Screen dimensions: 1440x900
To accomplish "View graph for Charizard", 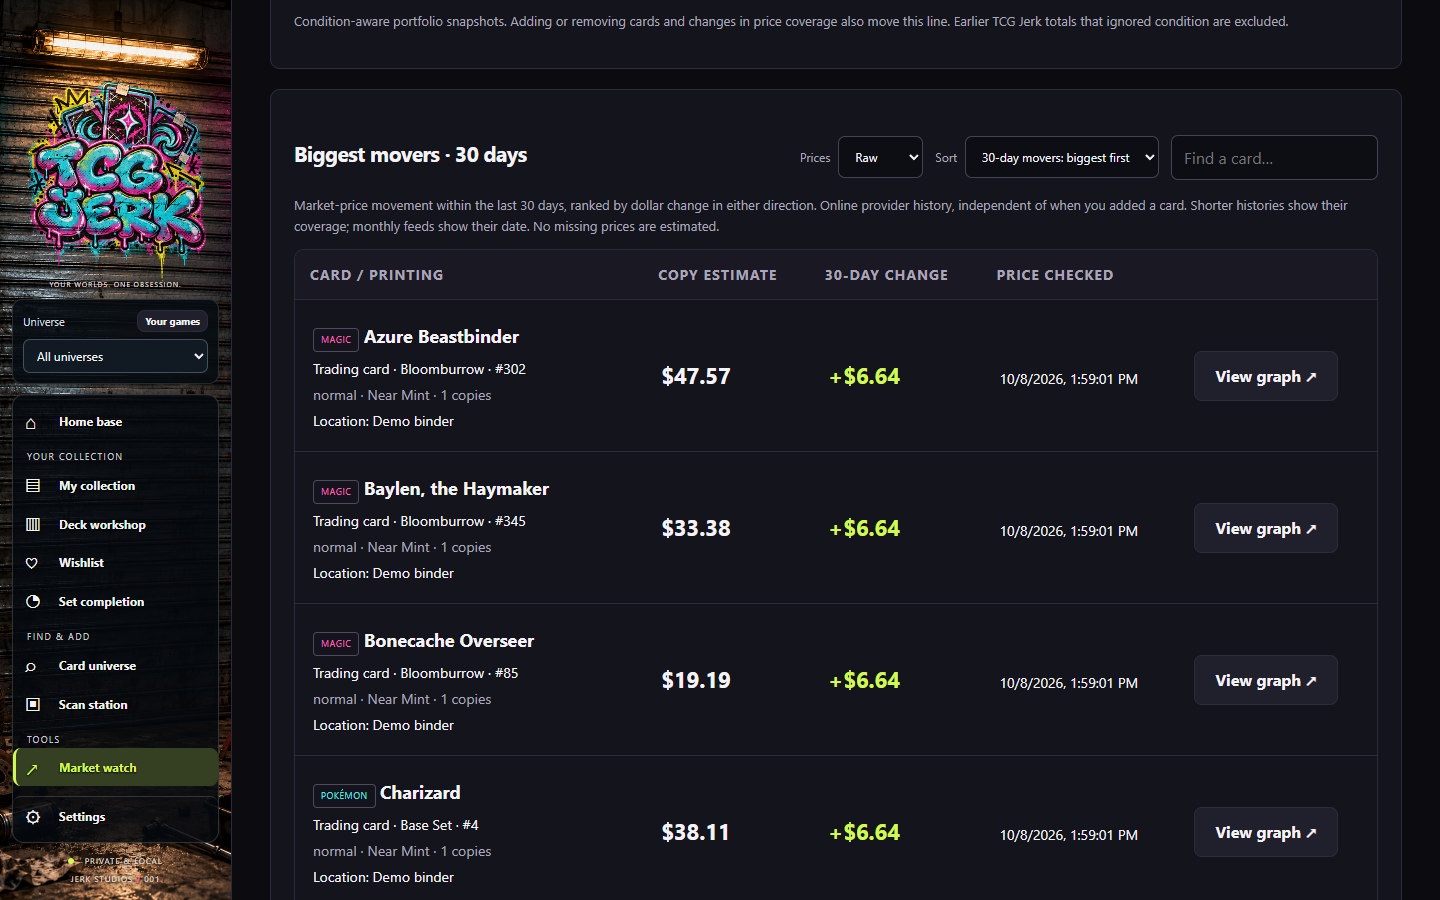I will point(1266,832).
